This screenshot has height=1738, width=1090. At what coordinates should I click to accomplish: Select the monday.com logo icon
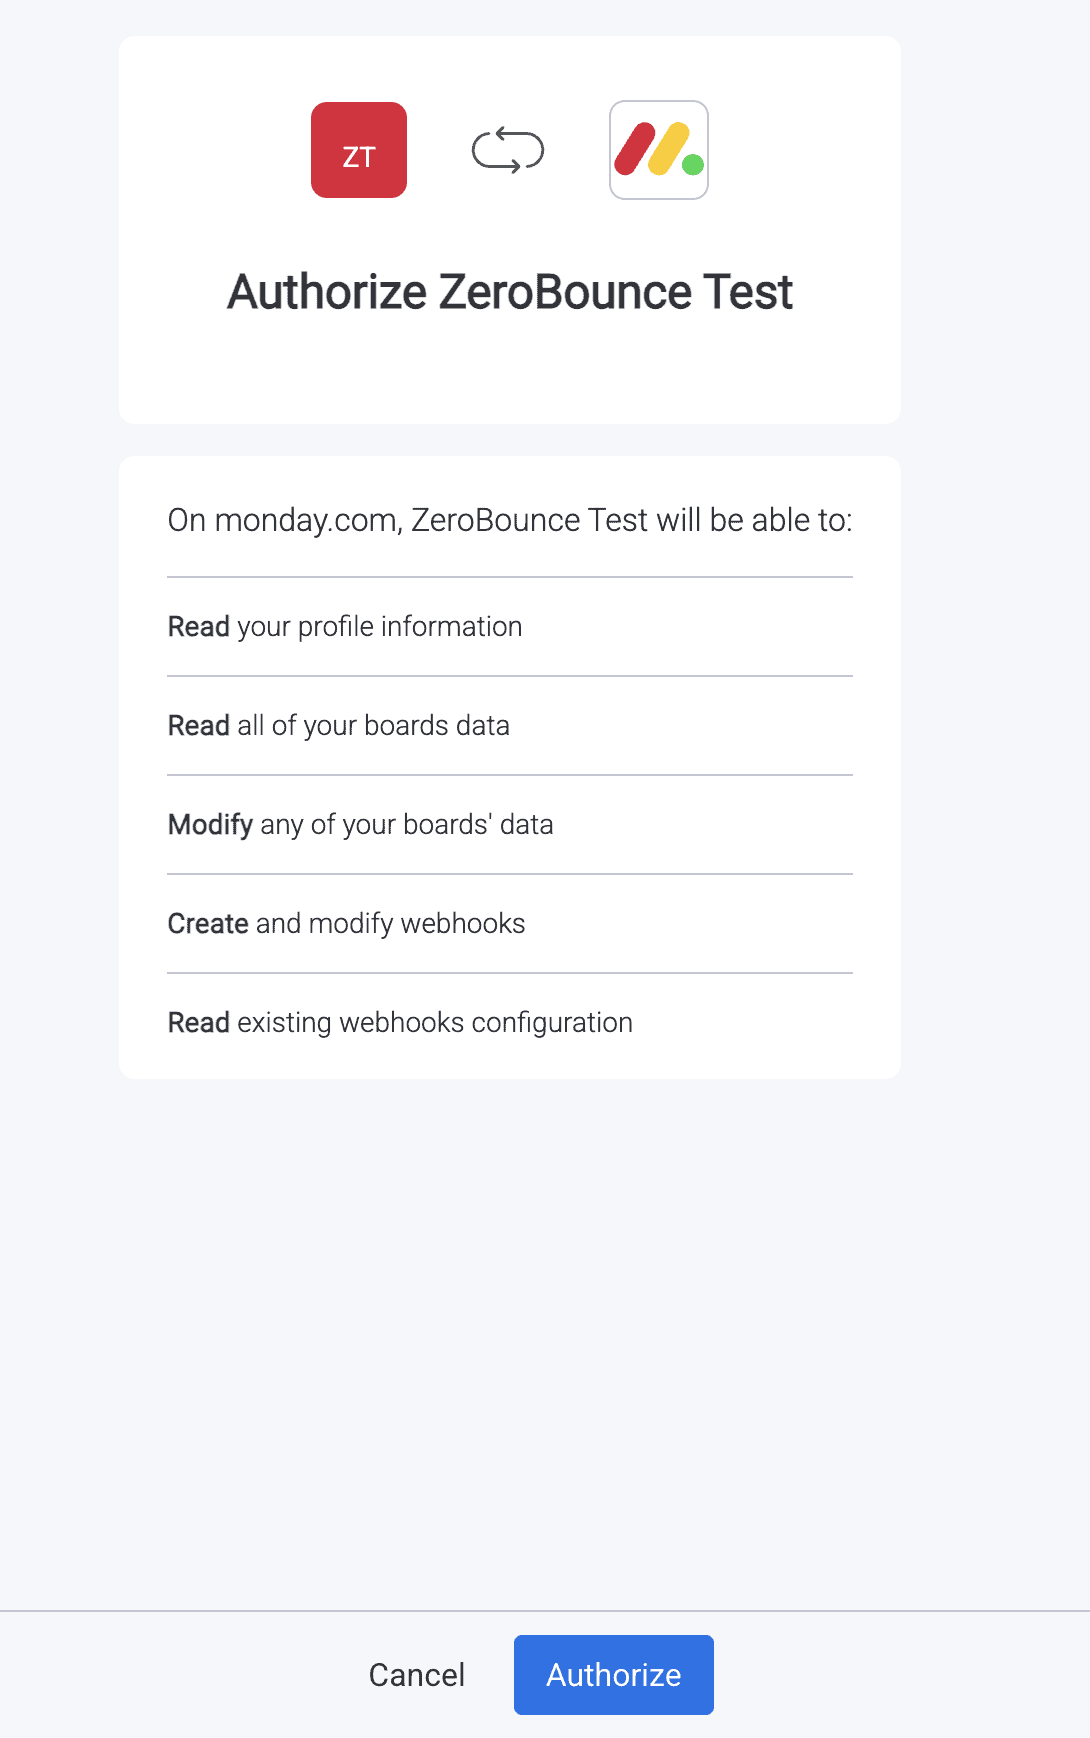(657, 150)
